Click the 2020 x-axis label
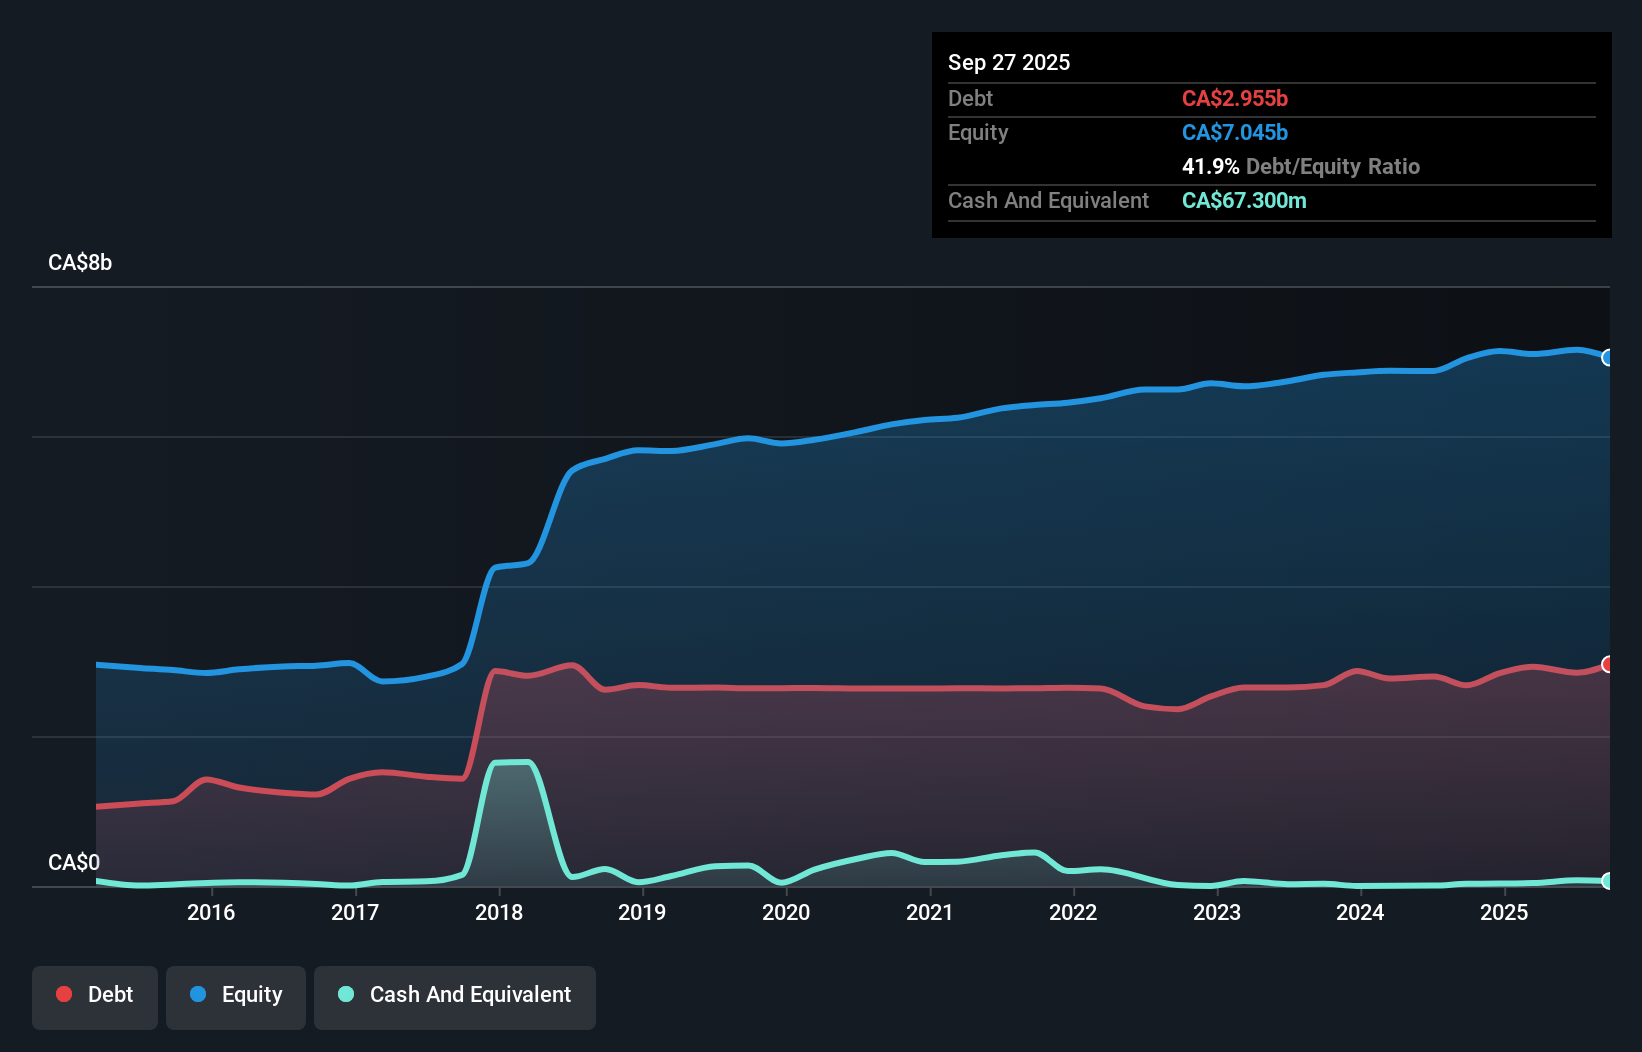 (x=786, y=912)
